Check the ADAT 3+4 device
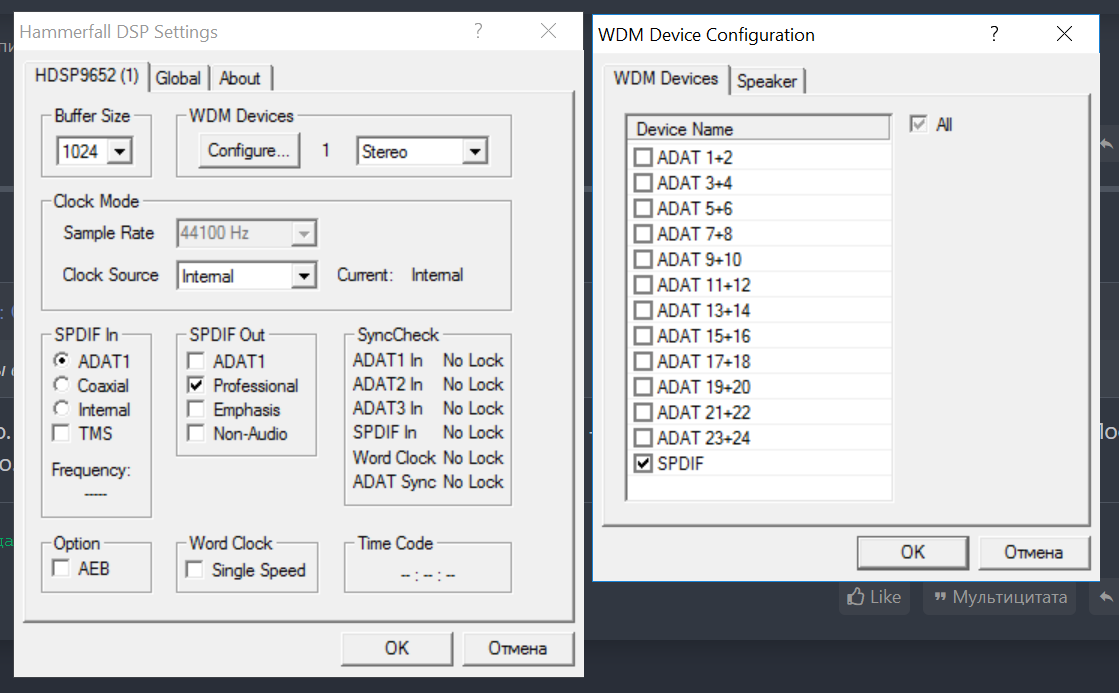 (643, 183)
